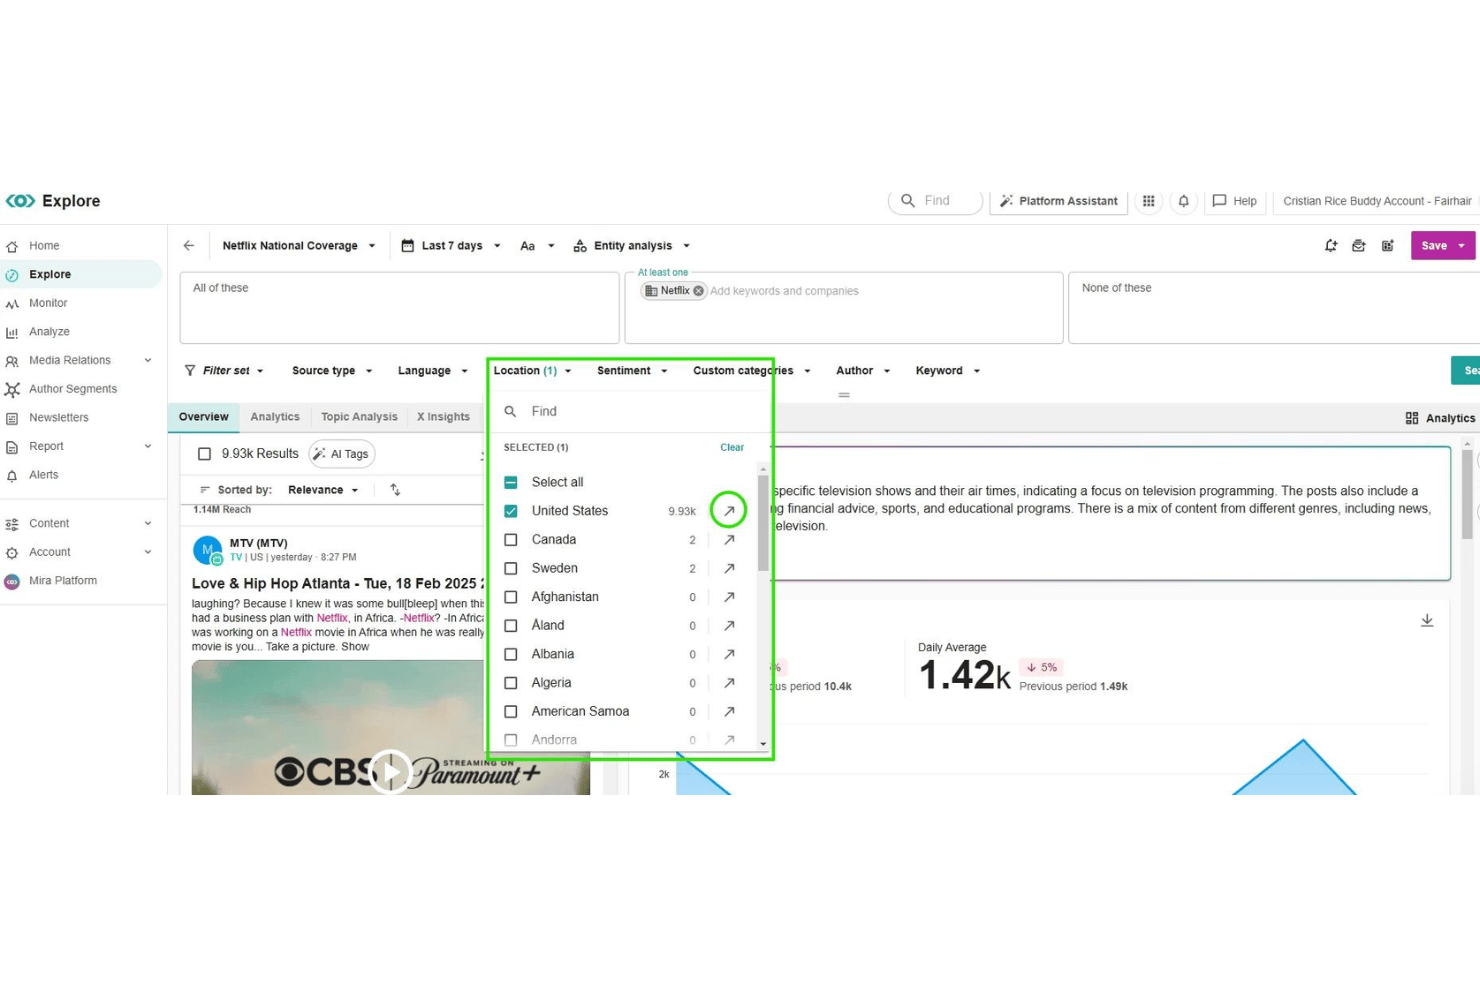The width and height of the screenshot is (1480, 987).
Task: Open the Language filter dropdown
Action: (433, 371)
